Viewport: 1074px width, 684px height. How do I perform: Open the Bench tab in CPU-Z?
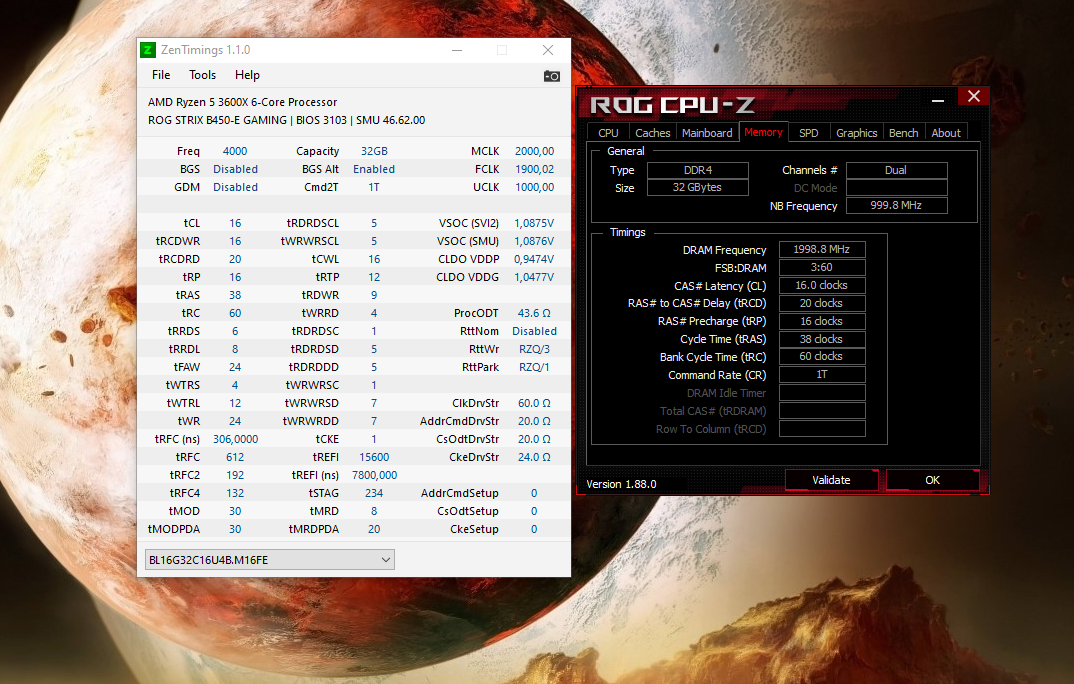[903, 133]
